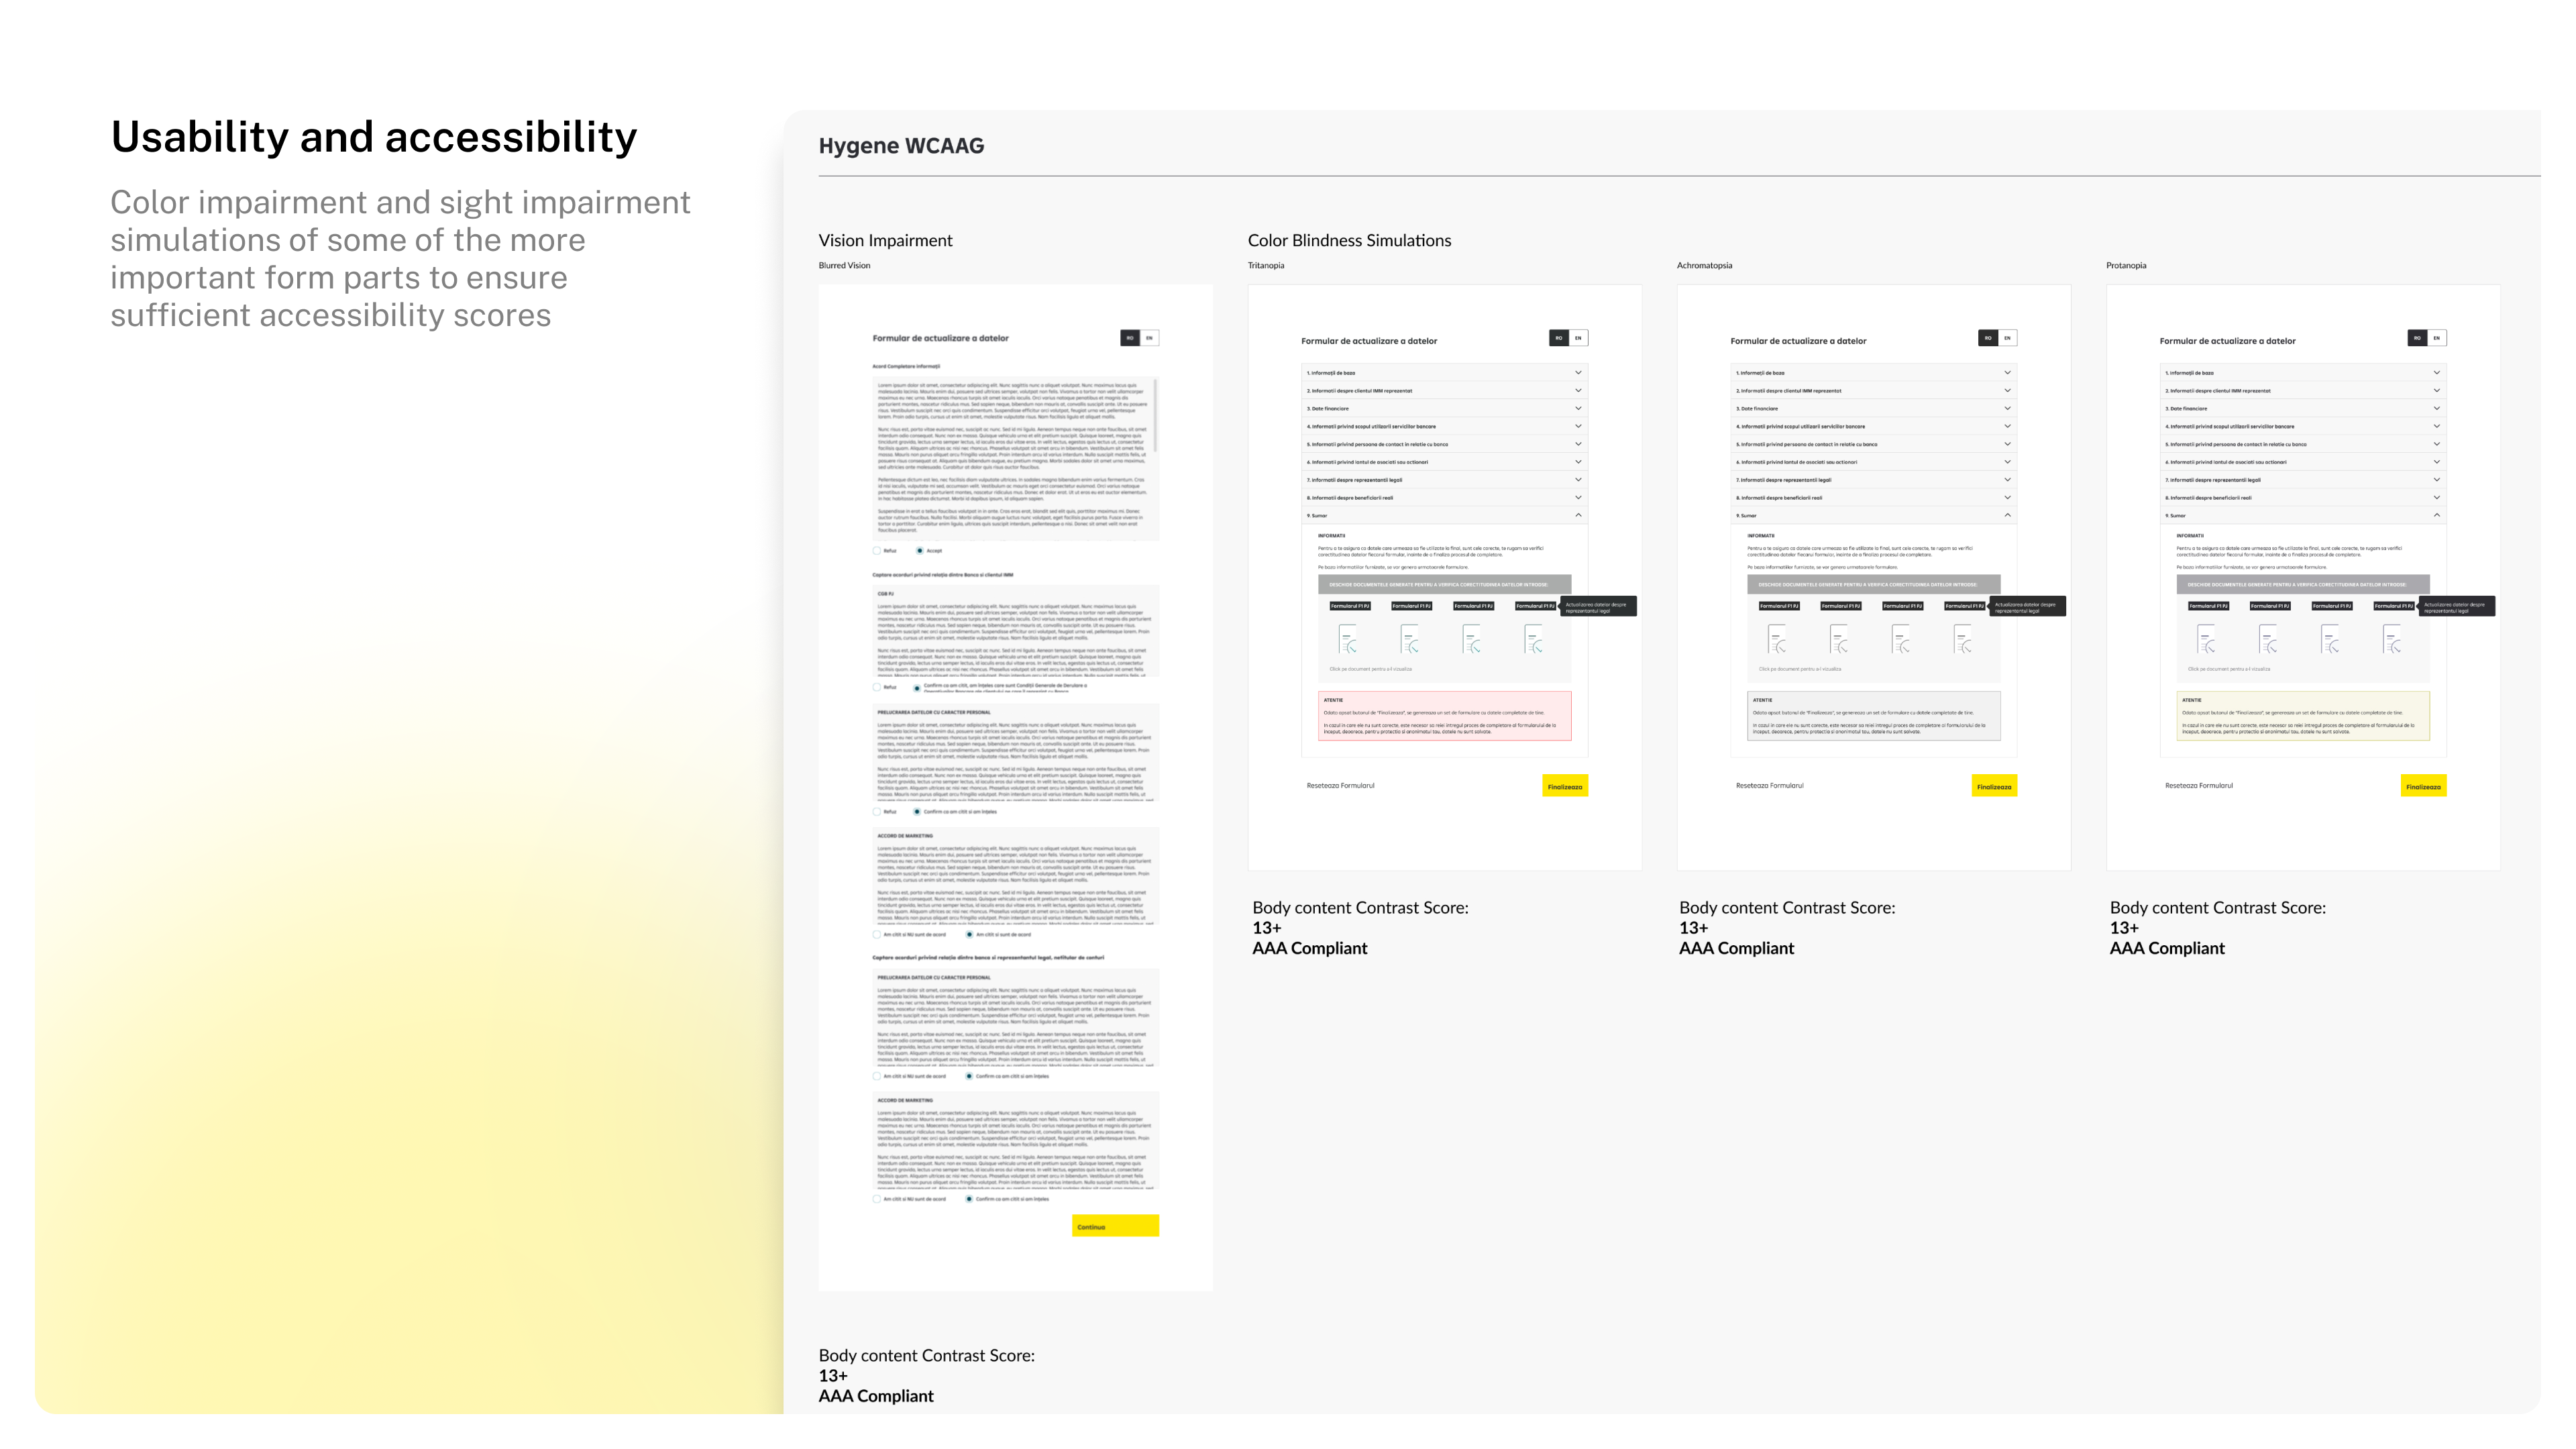Open third document icon in Tritanopia panel
Screen dimensions: 2576x1449
tap(1471, 638)
